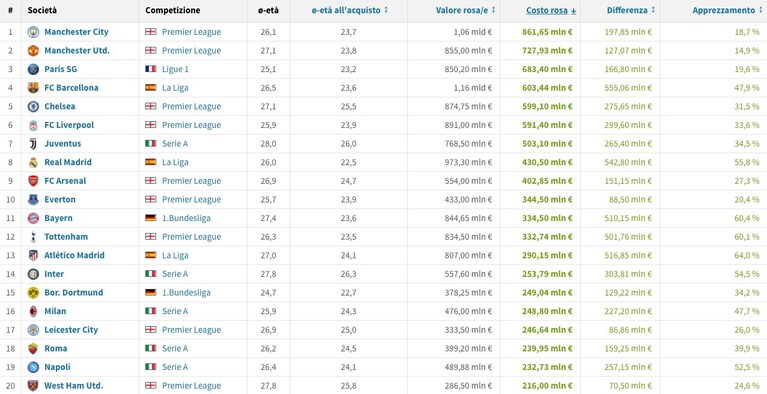This screenshot has width=767, height=394.
Task: Open Premier League link in Everton row
Action: (191, 199)
